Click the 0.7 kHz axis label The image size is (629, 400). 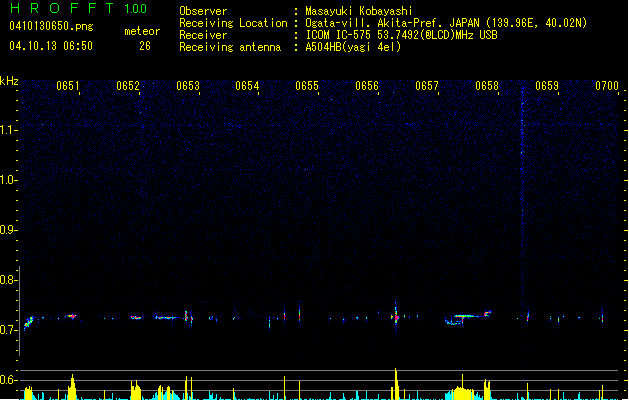coord(9,330)
